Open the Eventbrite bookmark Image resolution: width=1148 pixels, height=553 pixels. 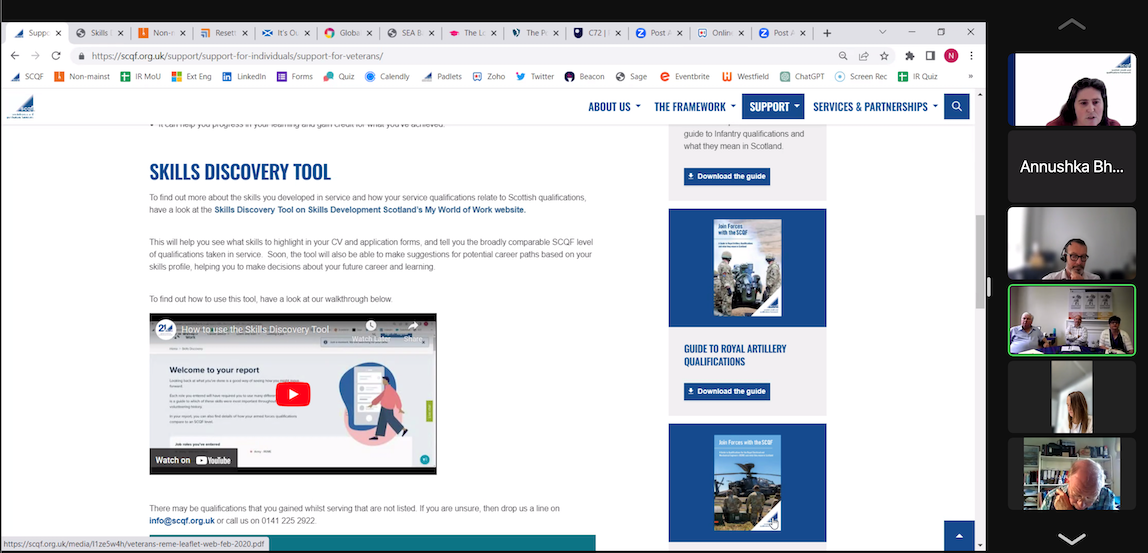point(686,76)
